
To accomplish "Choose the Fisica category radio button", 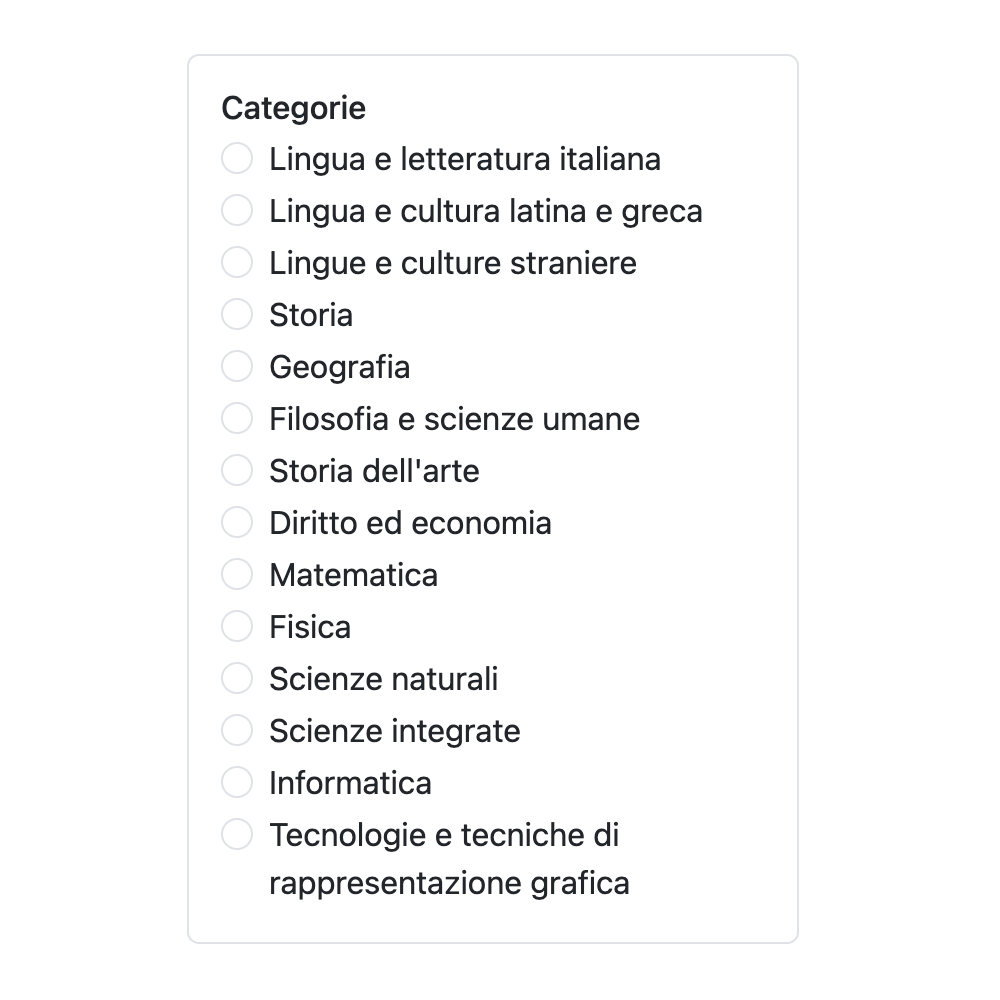I will pyautogui.click(x=237, y=626).
